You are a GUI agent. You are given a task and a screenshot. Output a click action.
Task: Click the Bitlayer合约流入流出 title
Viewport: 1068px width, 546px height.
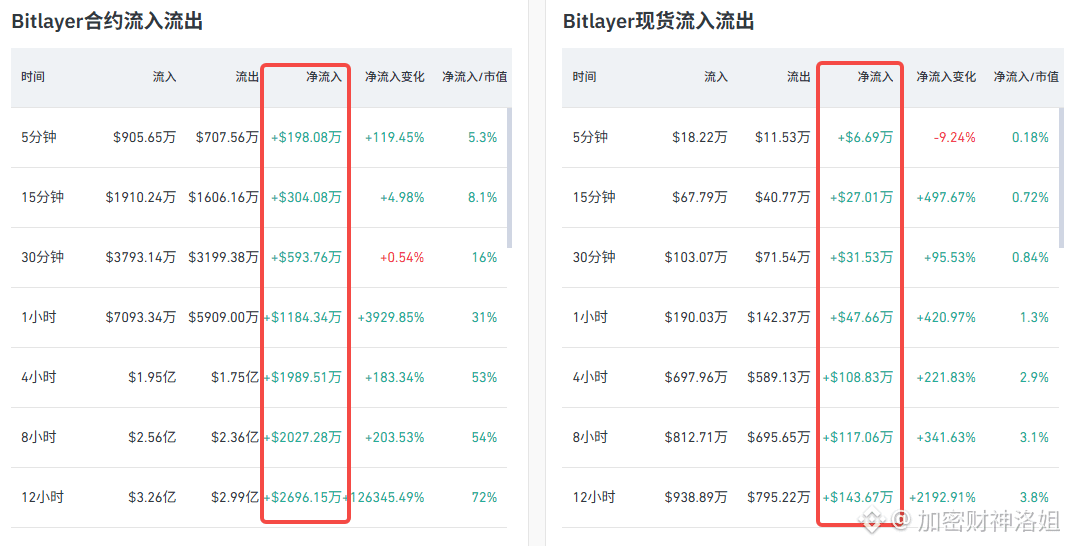coord(107,21)
